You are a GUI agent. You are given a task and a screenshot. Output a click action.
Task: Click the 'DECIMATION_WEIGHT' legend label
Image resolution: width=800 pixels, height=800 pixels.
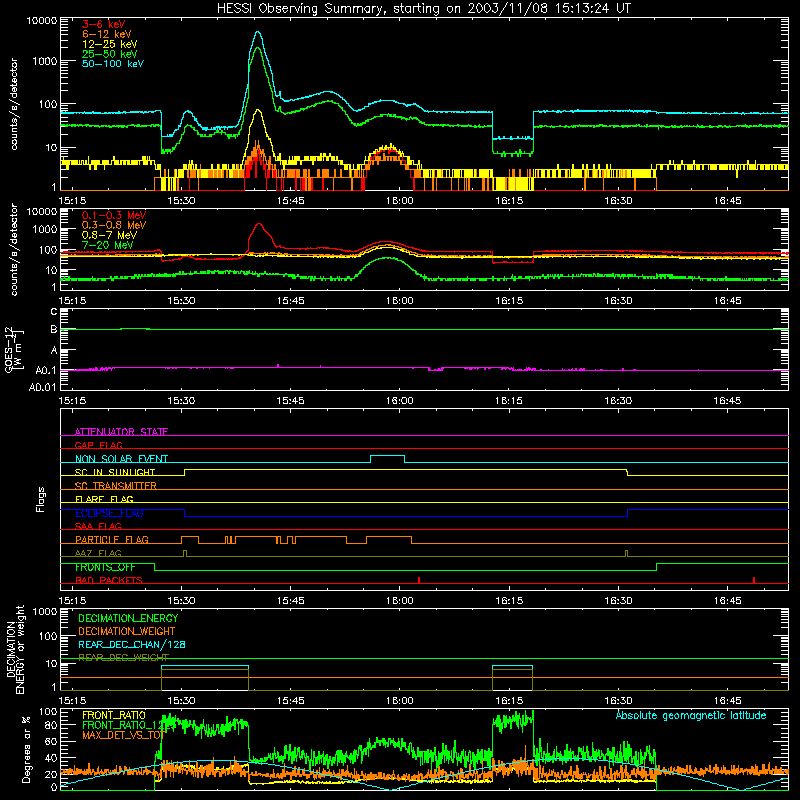127,631
